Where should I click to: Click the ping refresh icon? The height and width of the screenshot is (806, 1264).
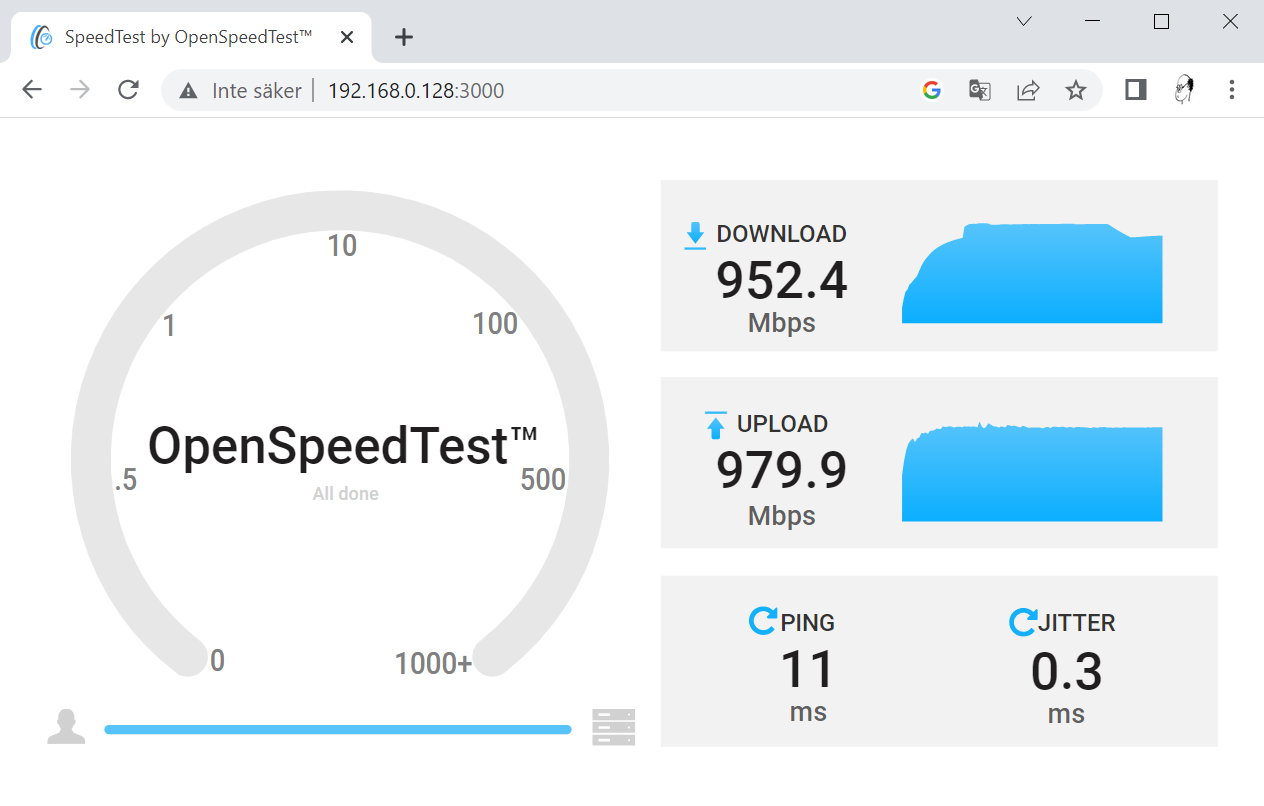[x=762, y=621]
